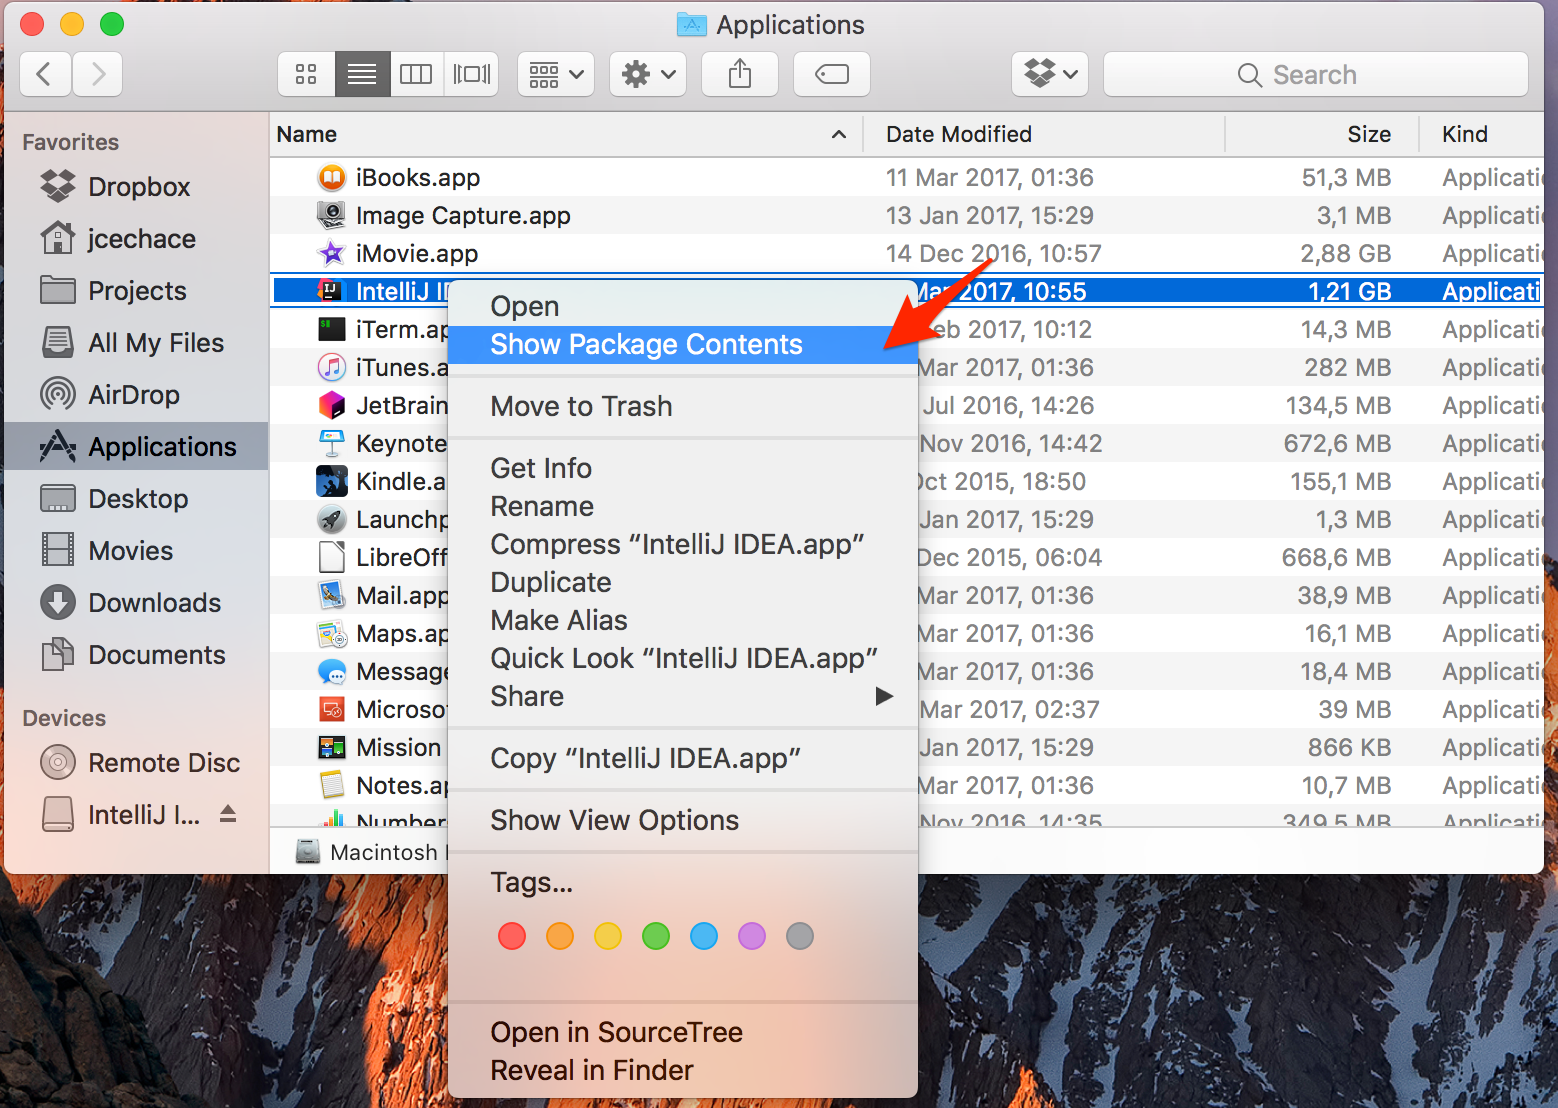Choose Rename in the context menu

(x=683, y=507)
